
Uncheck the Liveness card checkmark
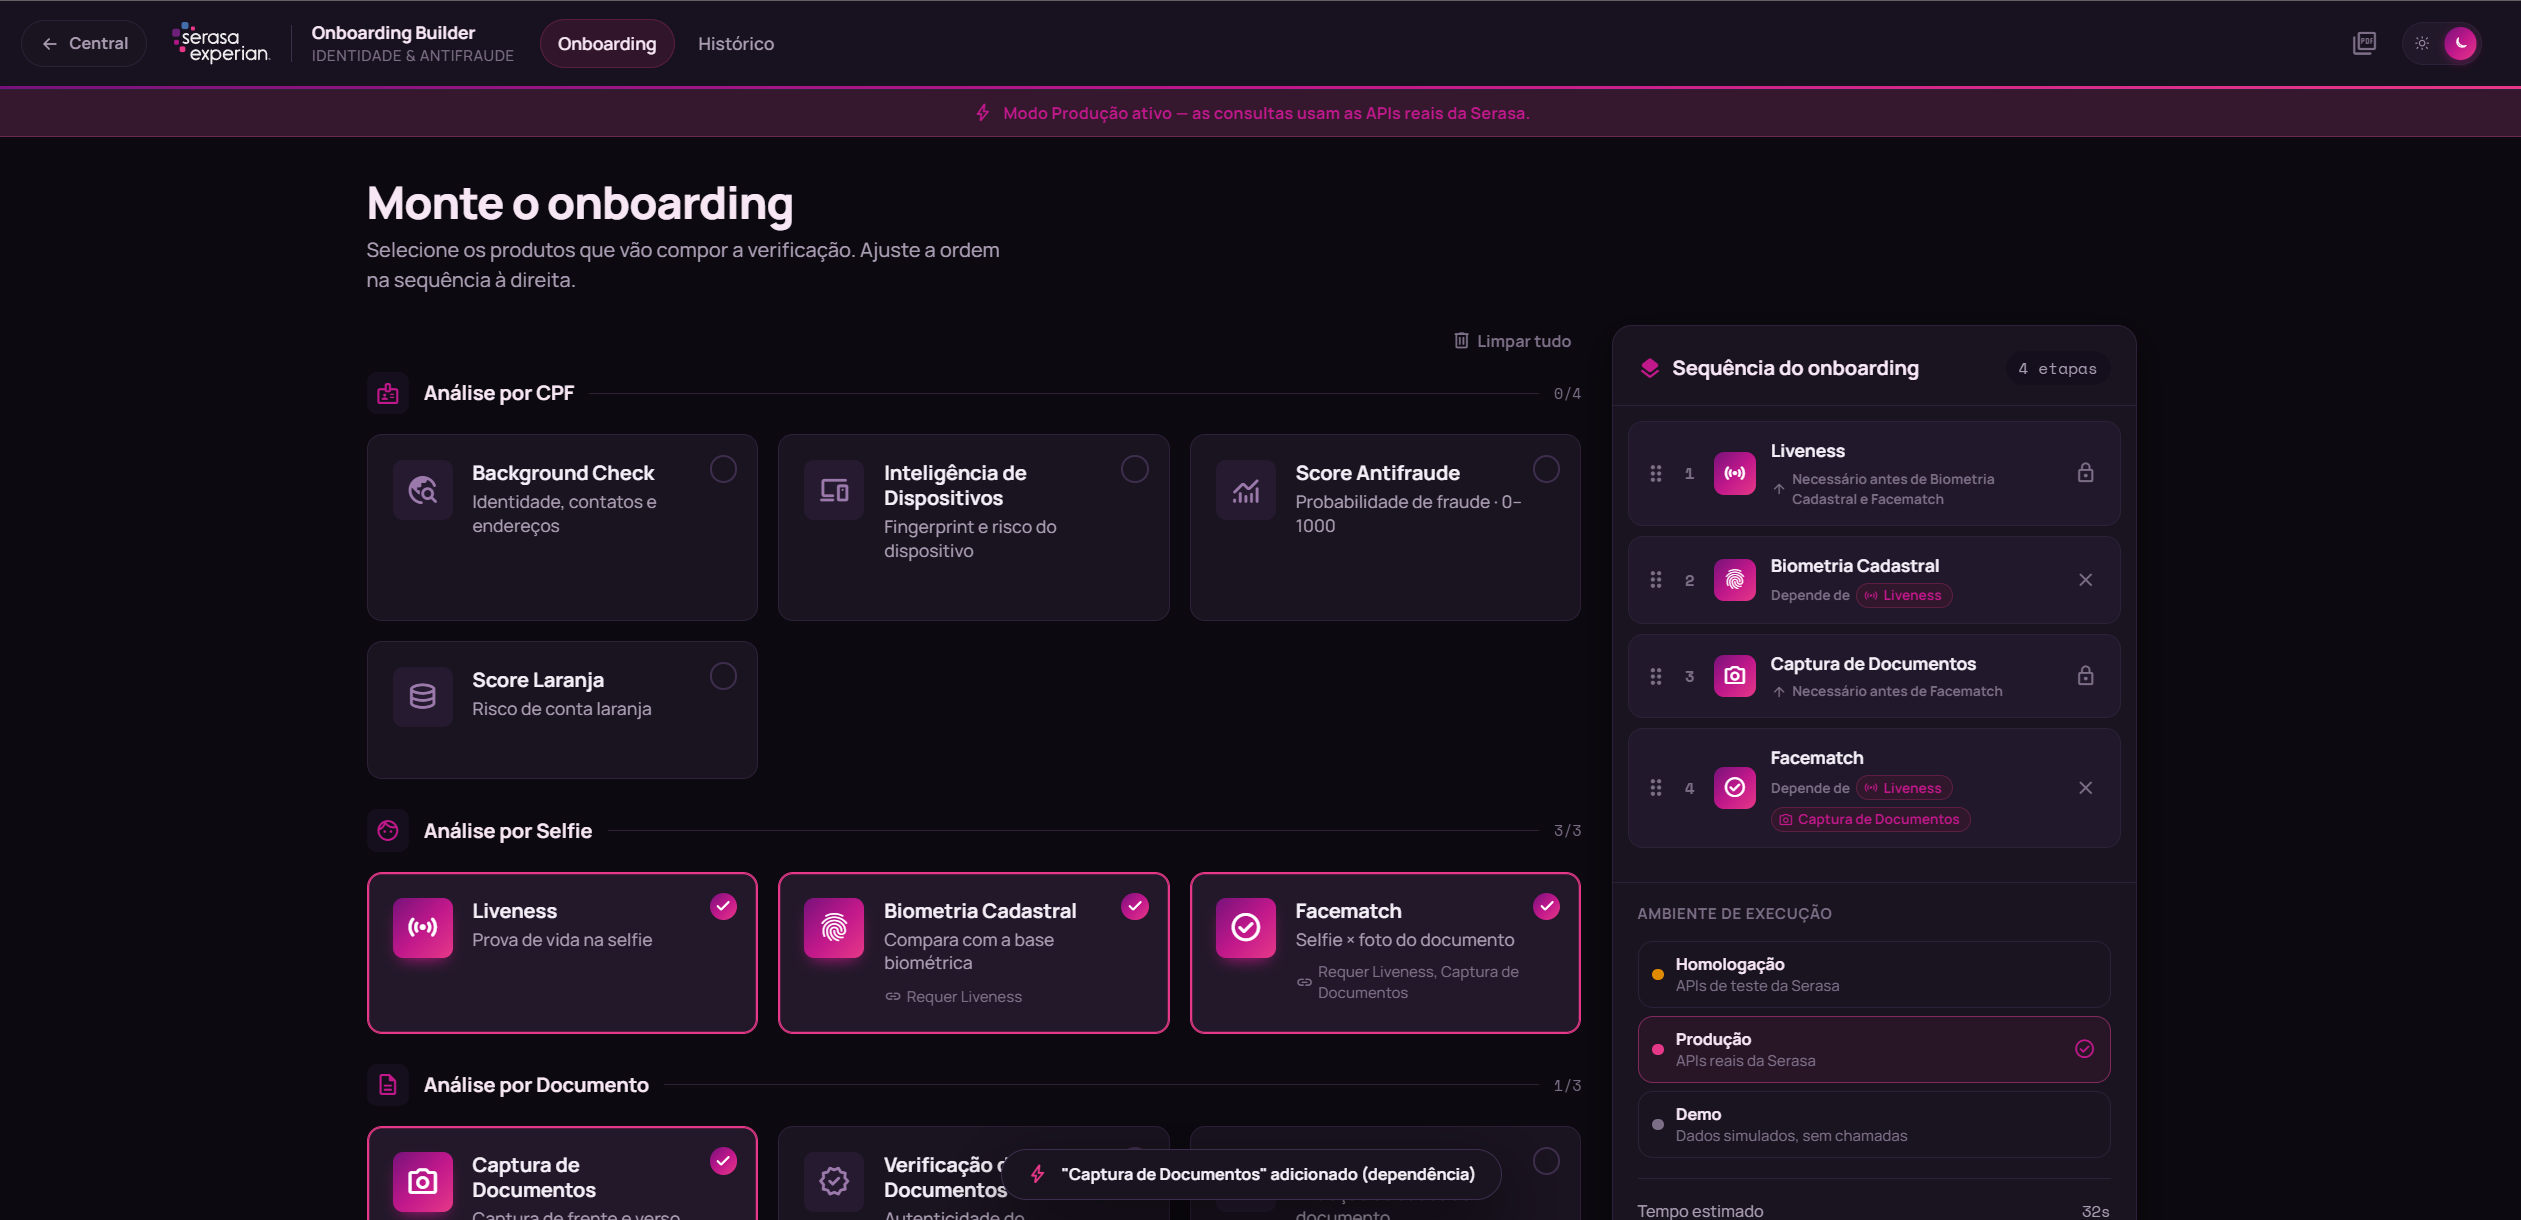tap(723, 906)
